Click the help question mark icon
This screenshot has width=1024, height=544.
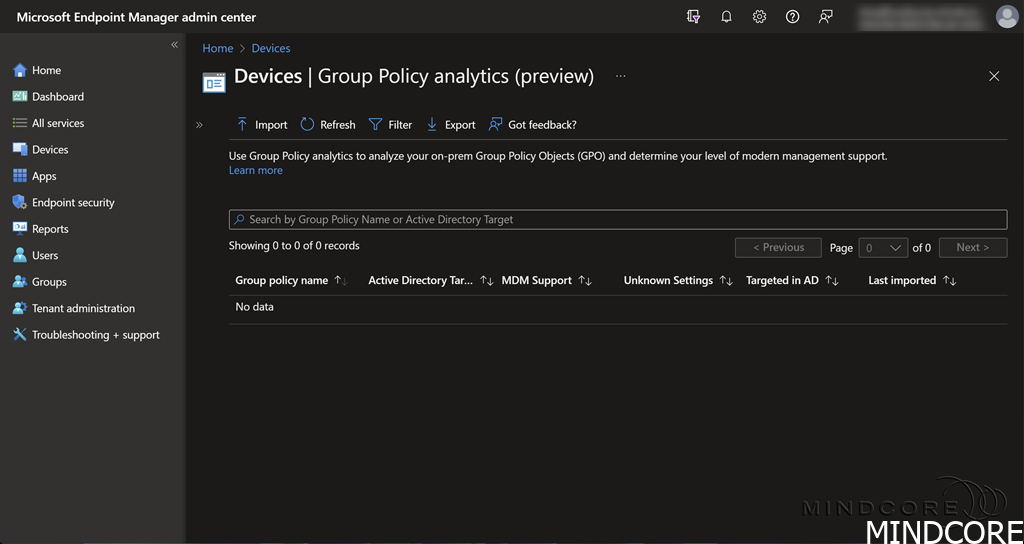coord(792,17)
